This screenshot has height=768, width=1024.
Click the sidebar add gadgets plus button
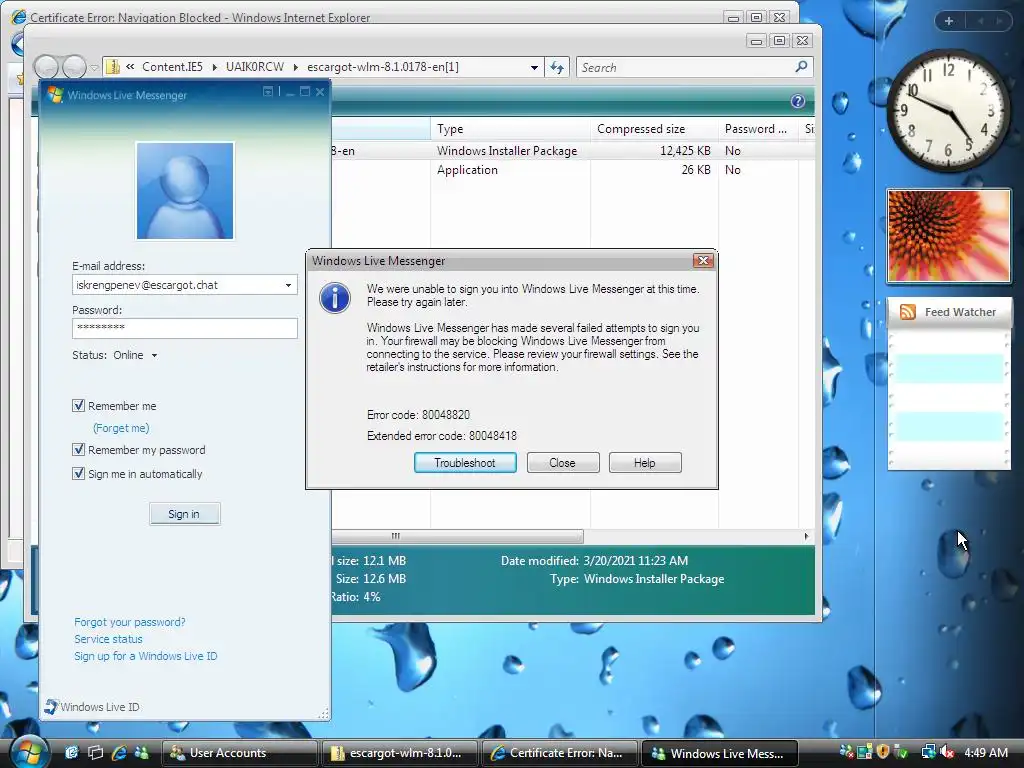pyautogui.click(x=949, y=21)
